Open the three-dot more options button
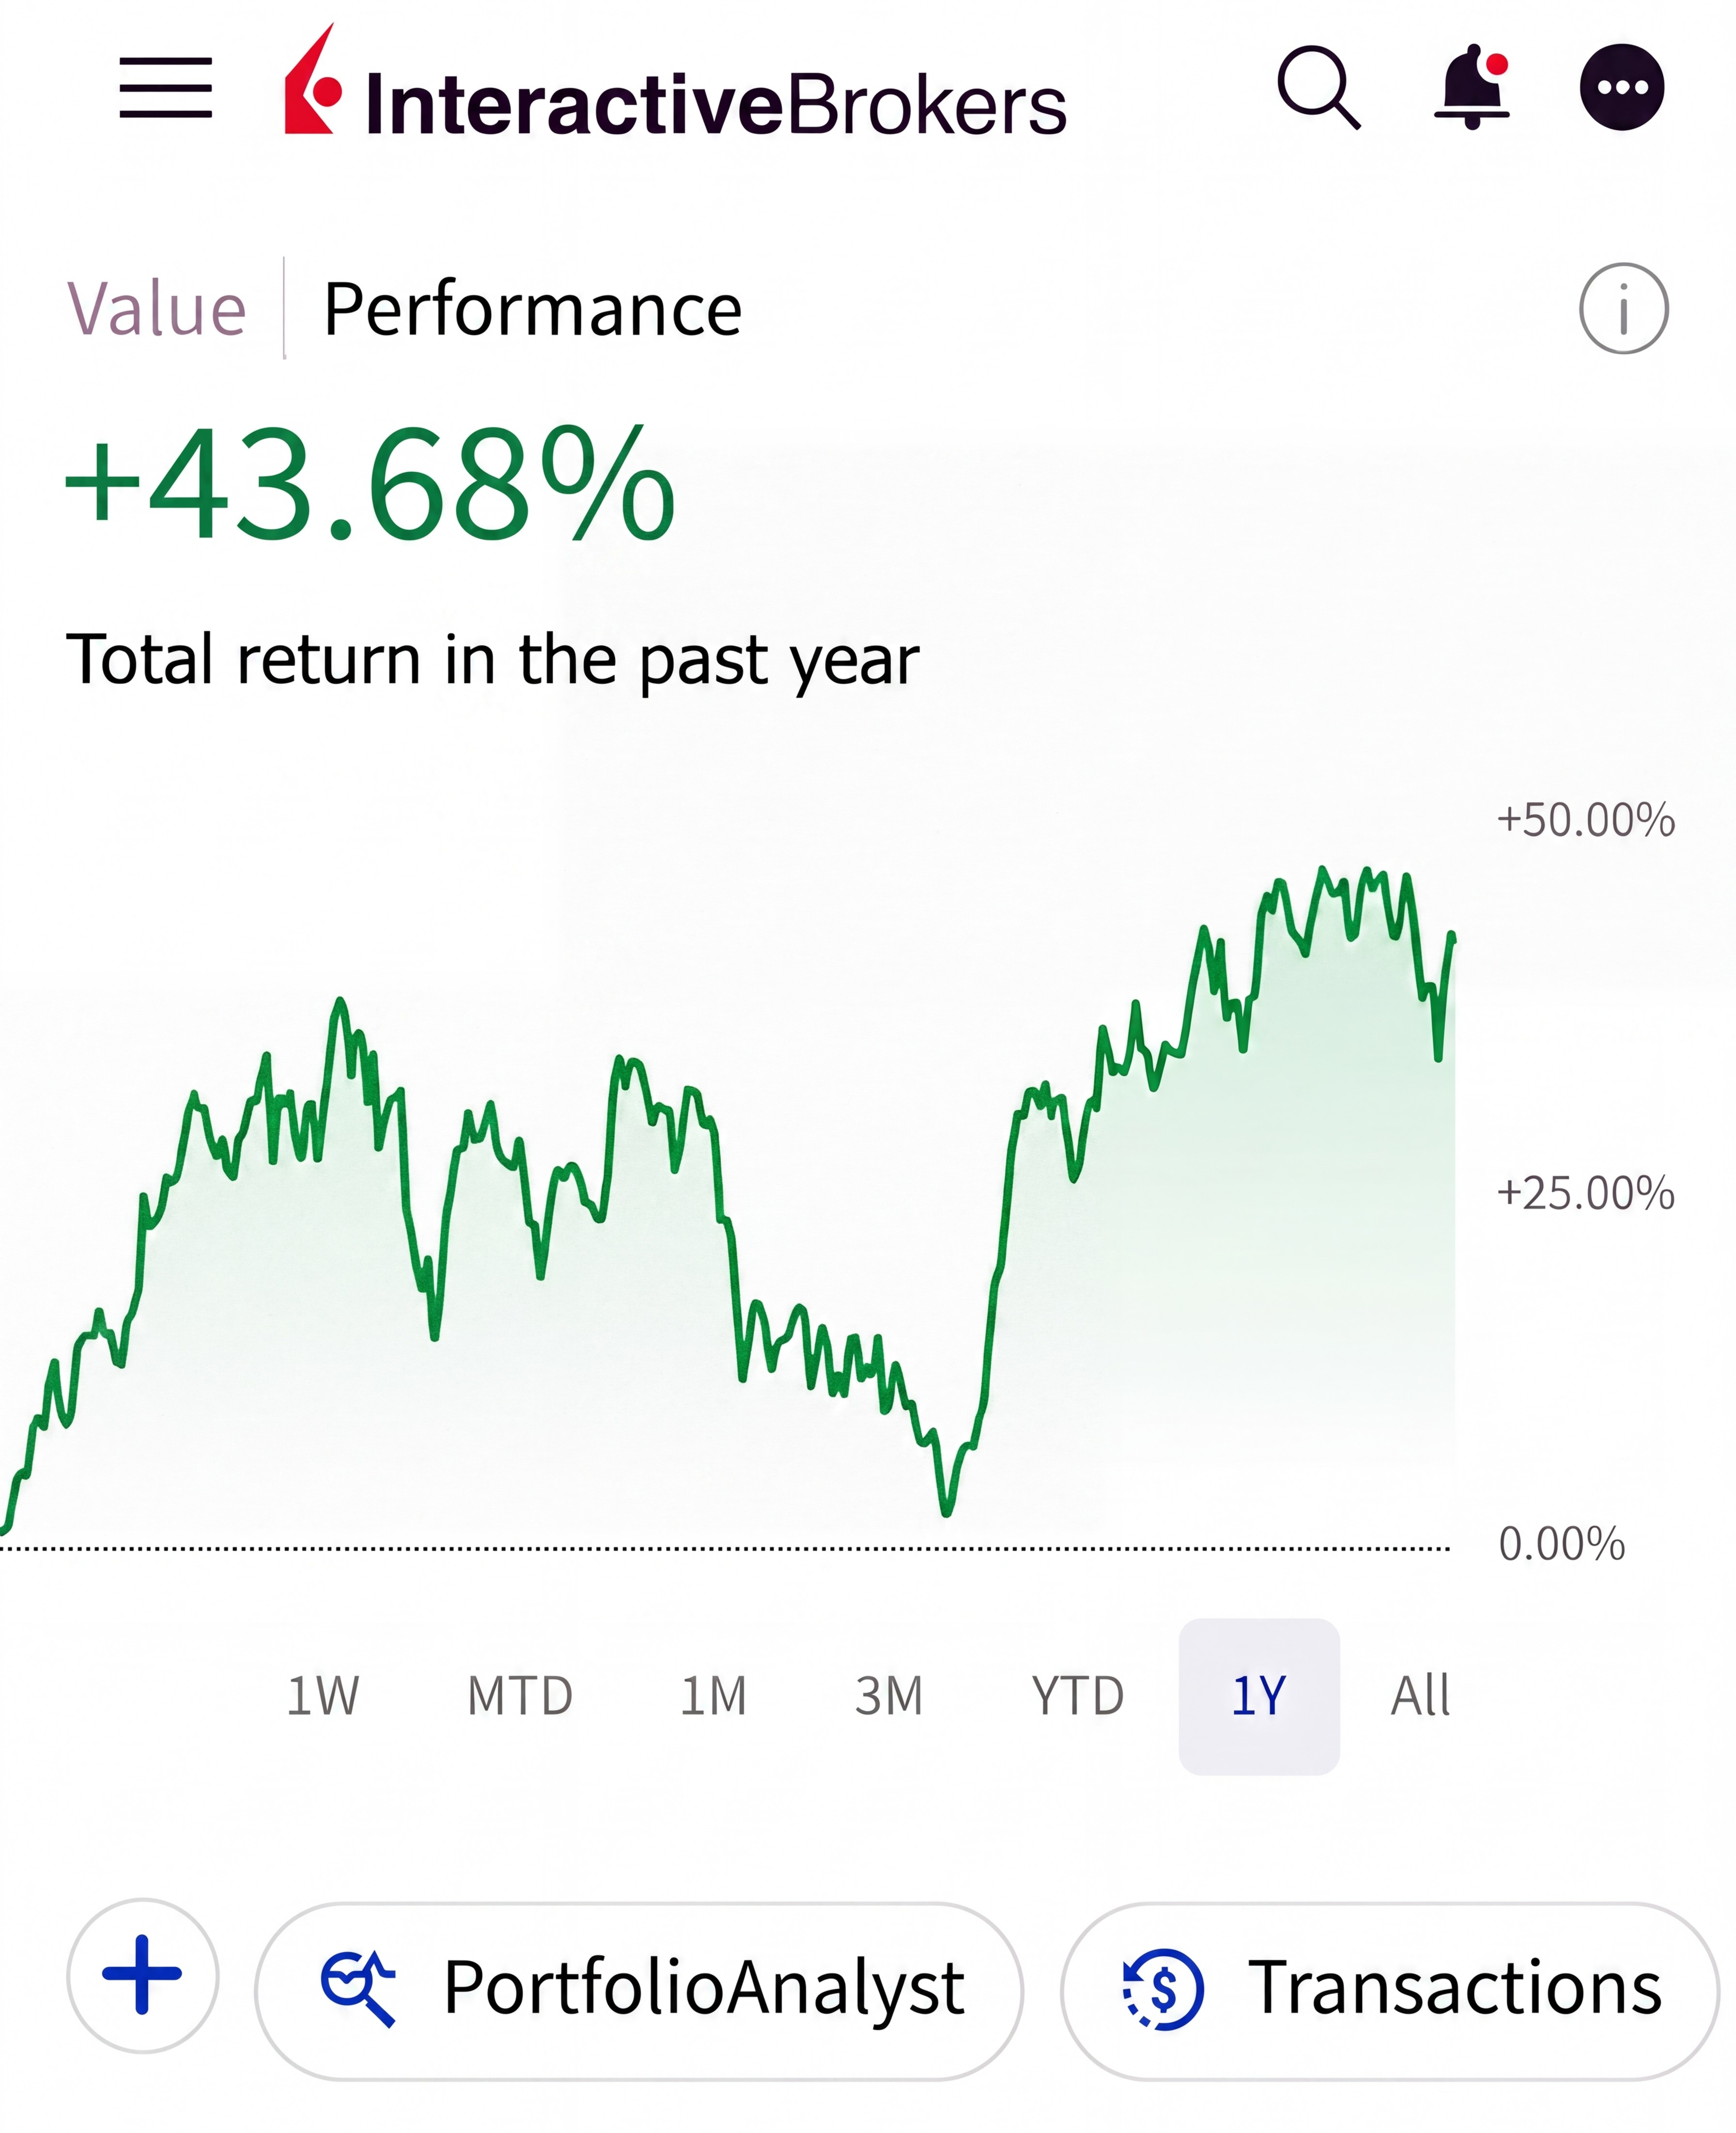This screenshot has width=1736, height=2133. tap(1621, 87)
